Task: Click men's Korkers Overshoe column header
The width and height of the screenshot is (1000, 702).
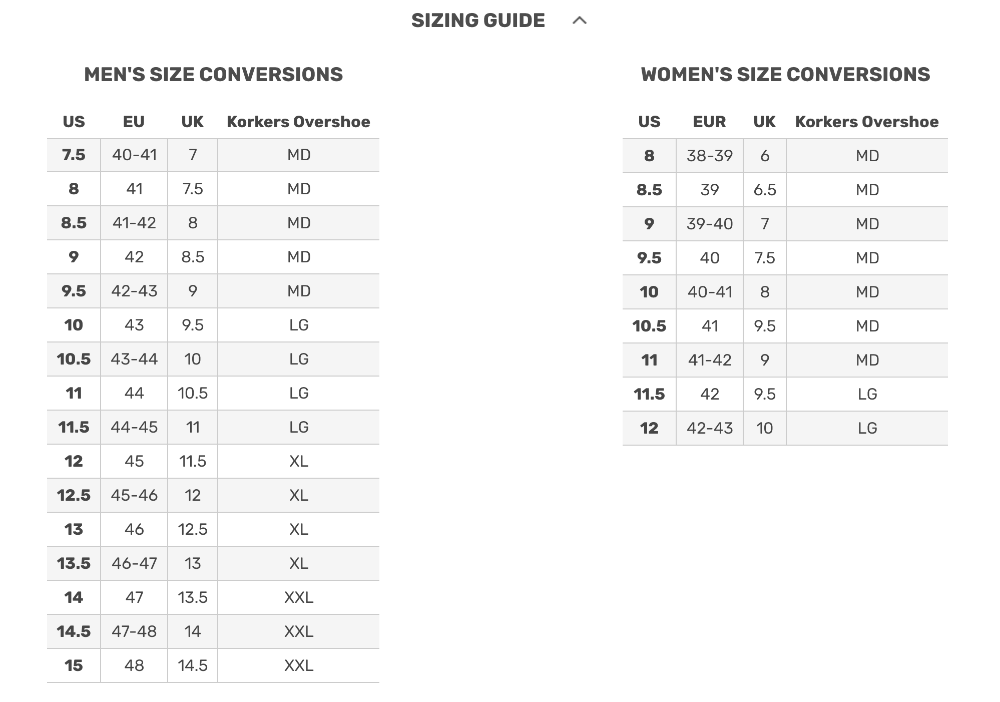Action: click(x=298, y=122)
